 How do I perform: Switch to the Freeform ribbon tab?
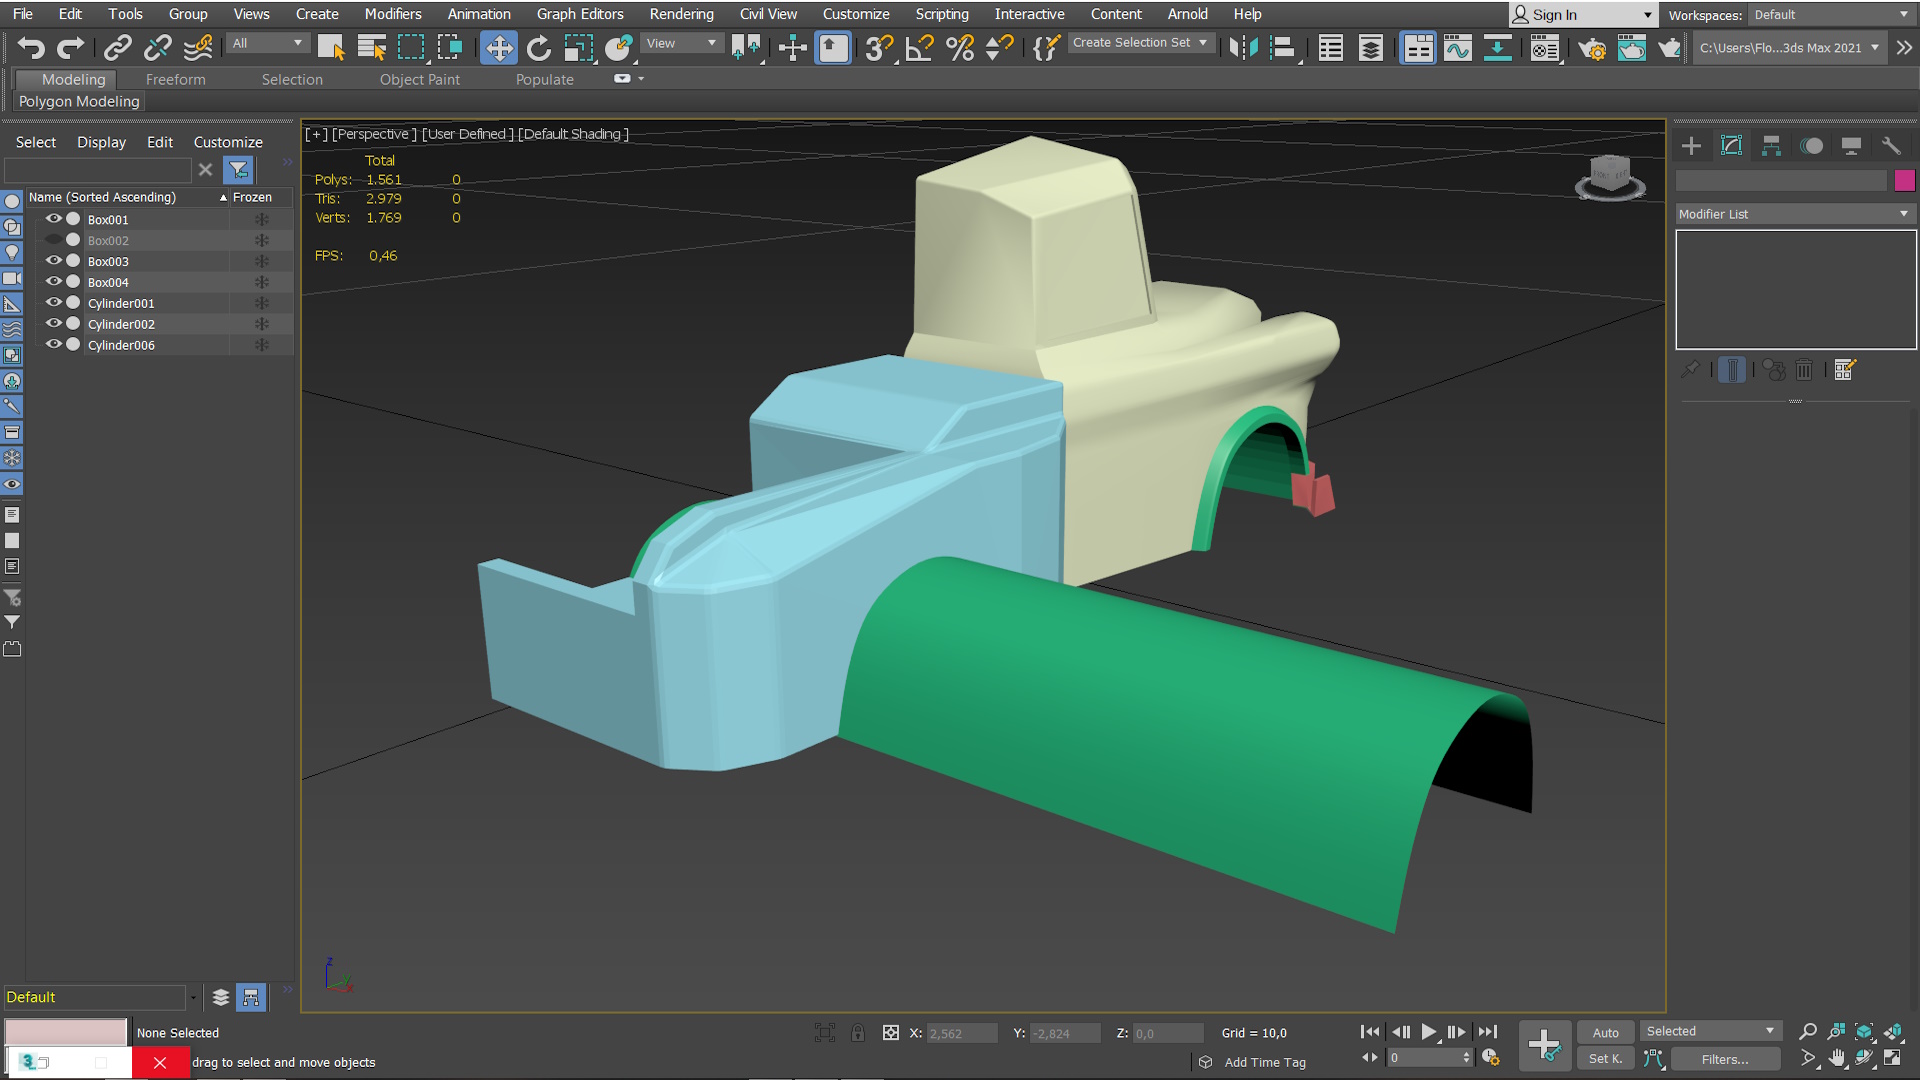coord(175,79)
